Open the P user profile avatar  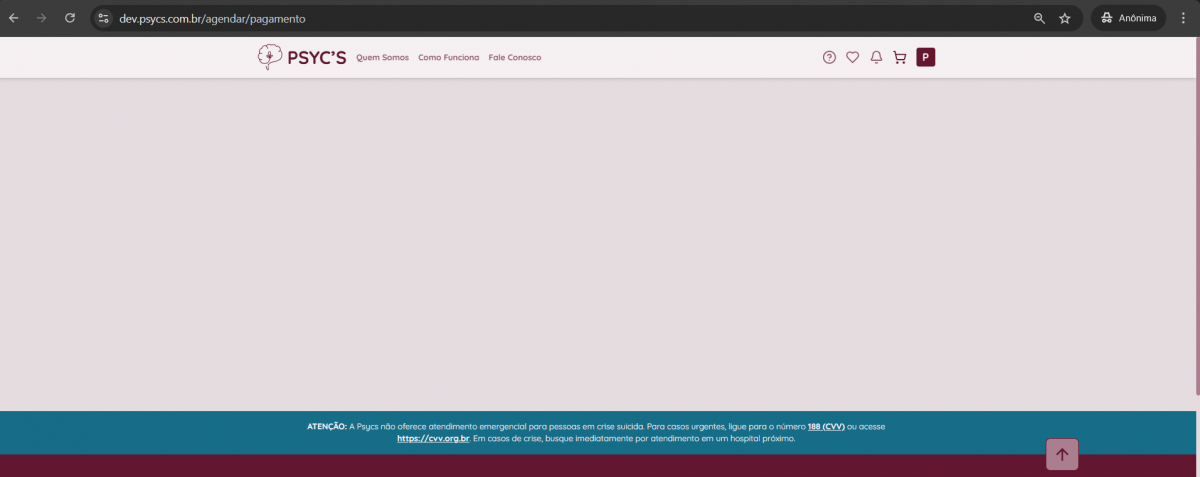point(926,57)
